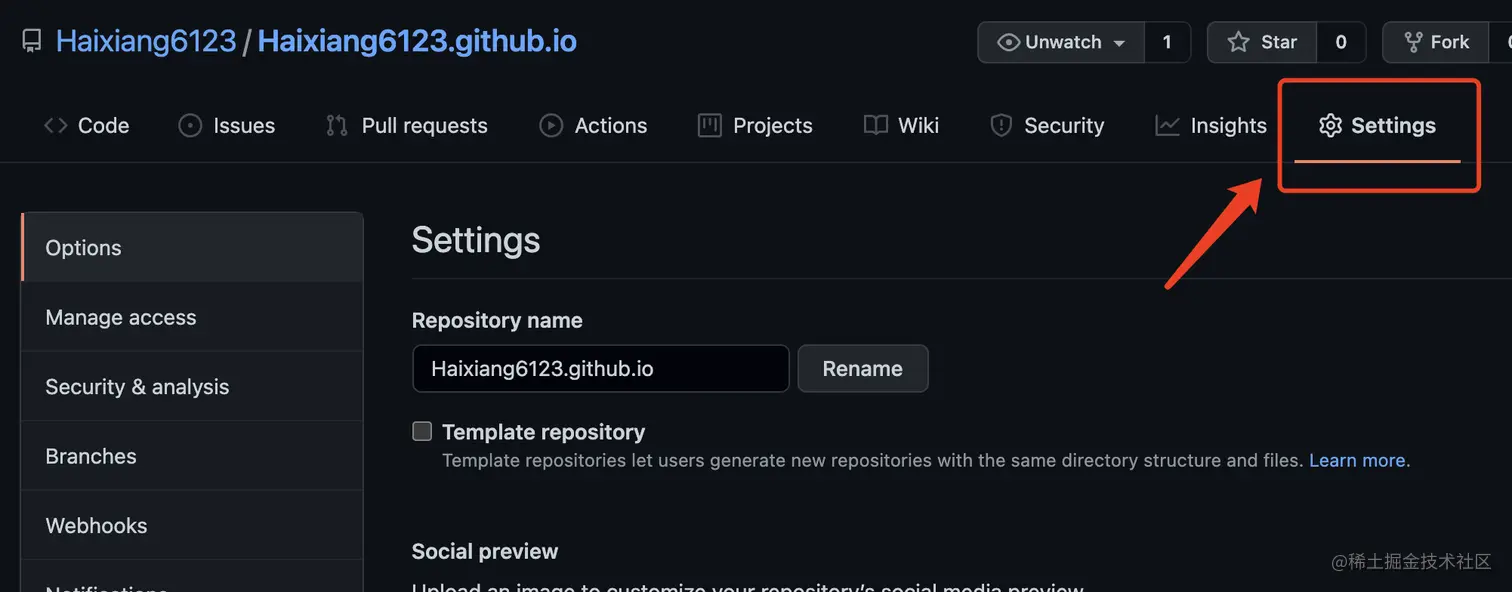This screenshot has height=592, width=1512.
Task: Click the Insights graph icon
Action: pos(1167,125)
